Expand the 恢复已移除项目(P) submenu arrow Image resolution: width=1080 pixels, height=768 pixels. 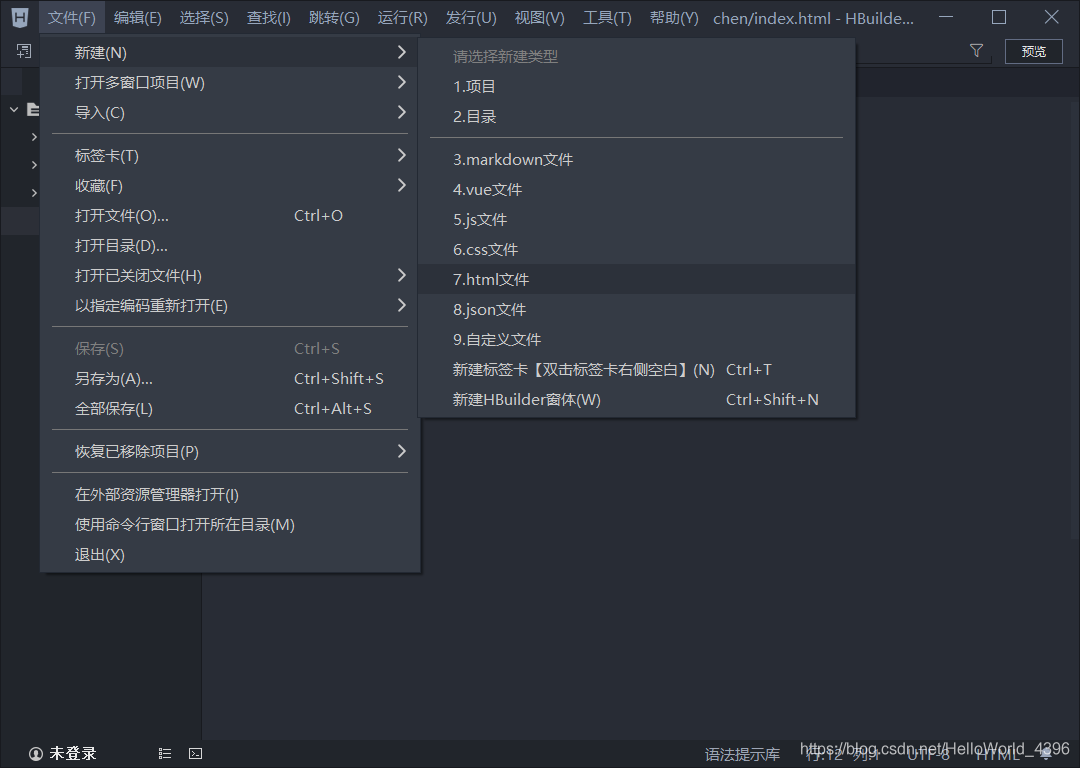[x=402, y=451]
